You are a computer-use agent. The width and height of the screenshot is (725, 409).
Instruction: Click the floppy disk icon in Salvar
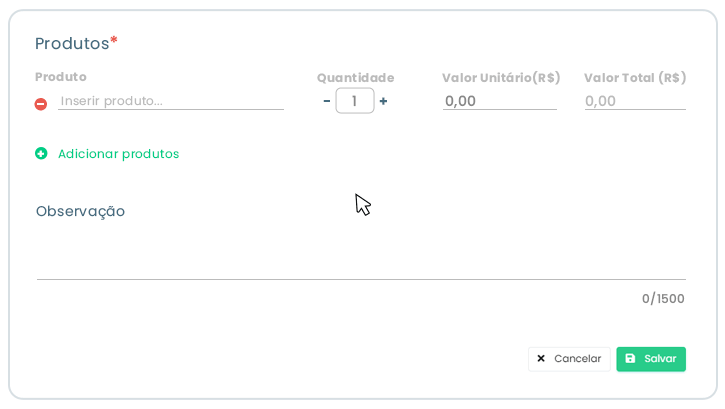click(x=630, y=359)
